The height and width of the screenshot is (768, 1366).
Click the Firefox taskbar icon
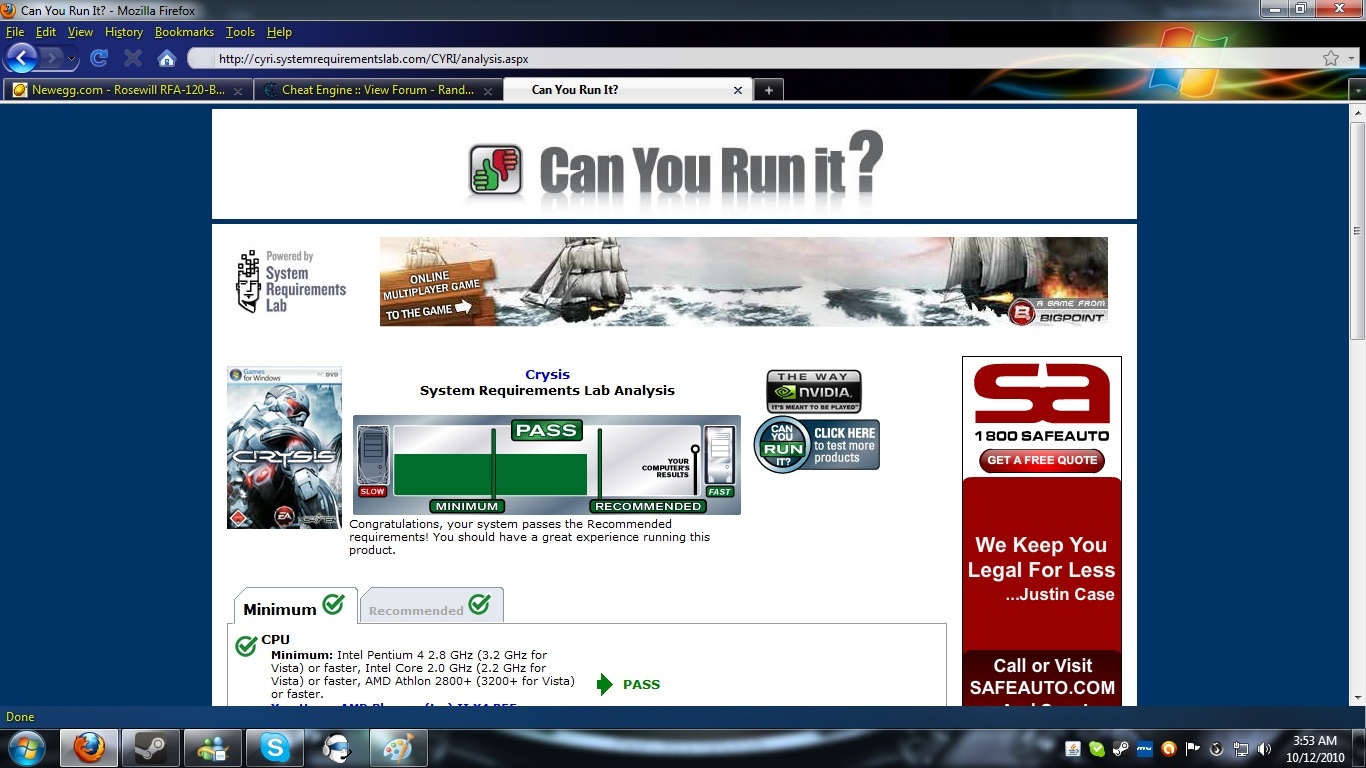pyautogui.click(x=89, y=748)
